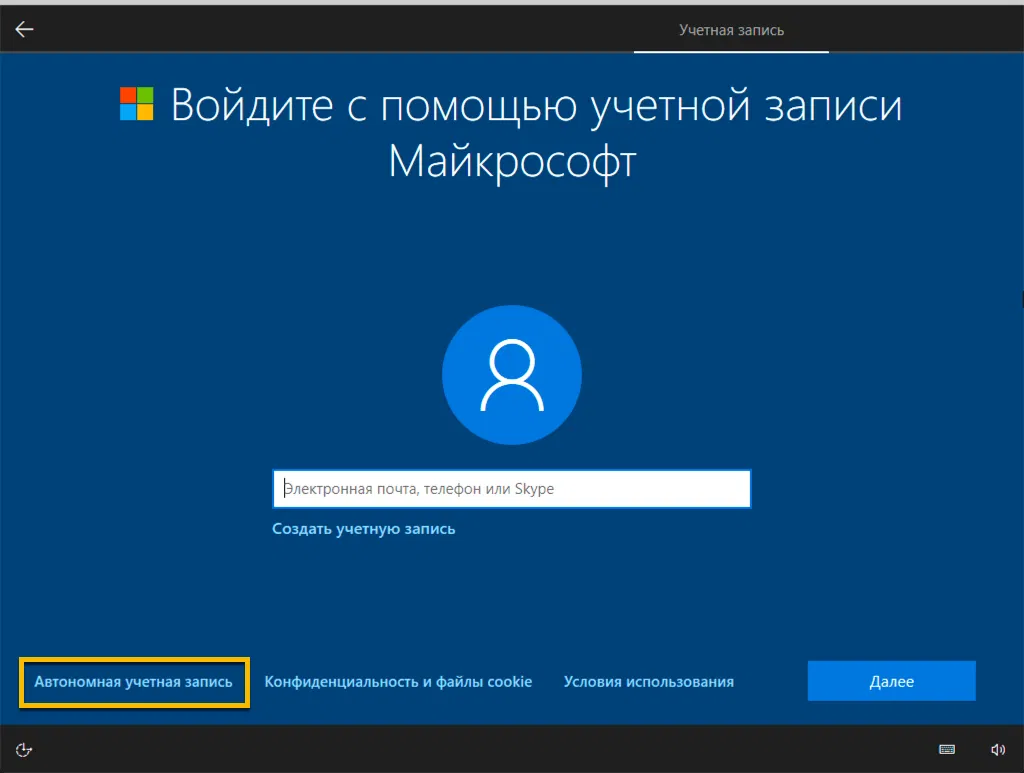Go back using the left arrow icon
1024x773 pixels.
click(24, 29)
